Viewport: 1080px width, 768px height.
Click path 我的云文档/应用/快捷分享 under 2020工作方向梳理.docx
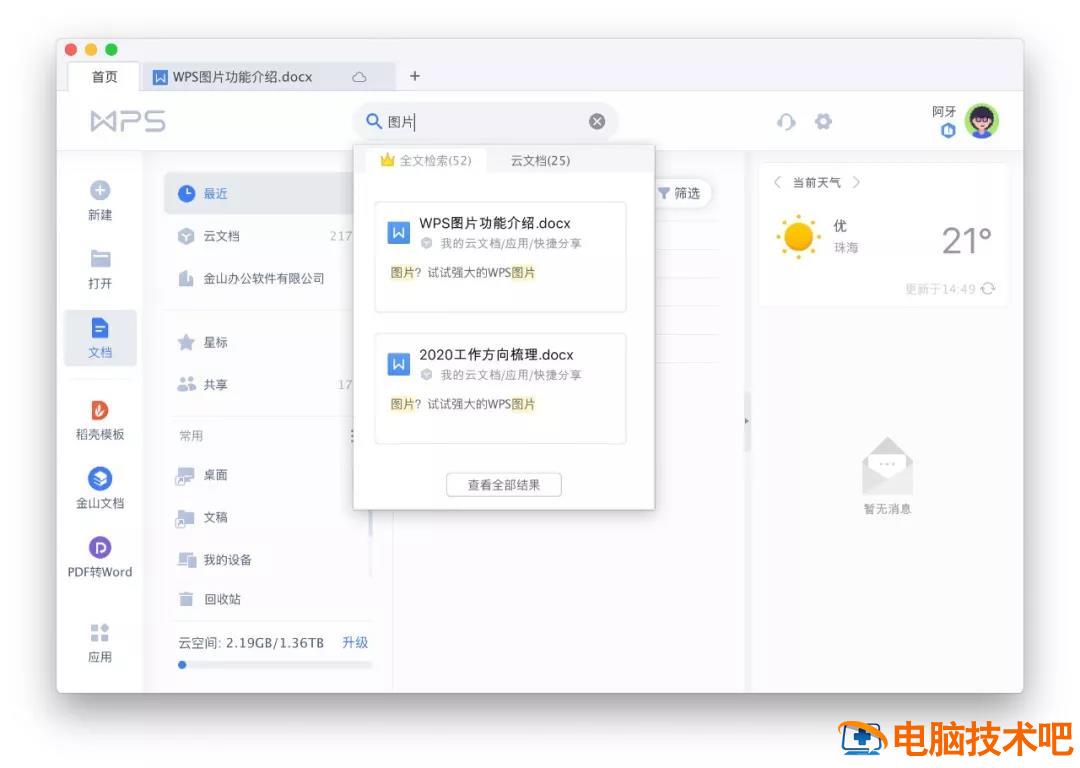click(x=511, y=375)
